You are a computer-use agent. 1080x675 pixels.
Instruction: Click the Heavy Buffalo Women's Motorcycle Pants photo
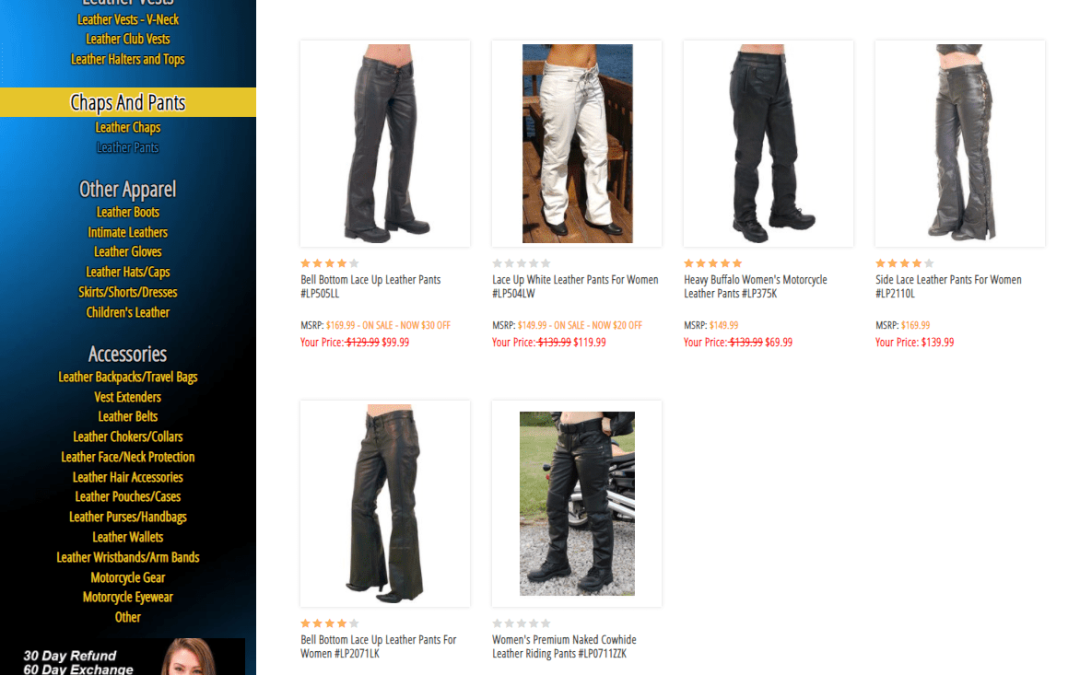coord(768,143)
